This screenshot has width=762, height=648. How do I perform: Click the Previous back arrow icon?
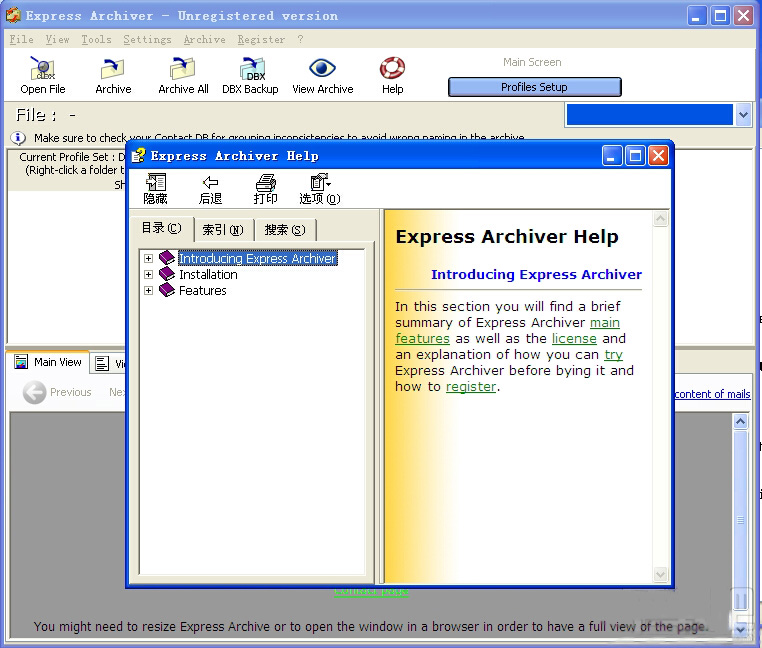[35, 392]
